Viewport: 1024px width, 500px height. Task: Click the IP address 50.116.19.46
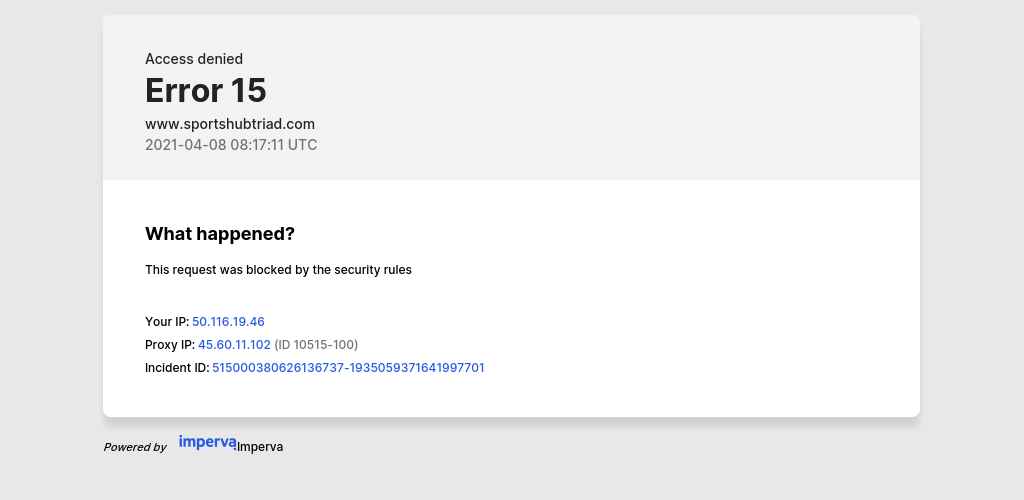point(228,322)
